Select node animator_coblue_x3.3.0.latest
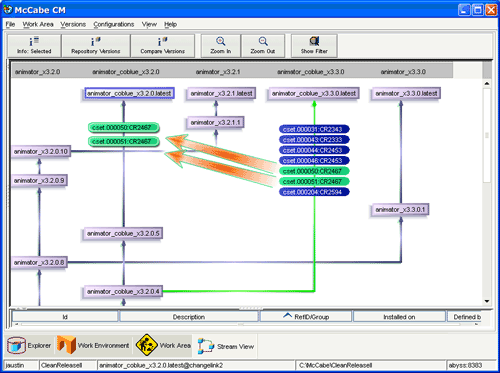500x373 pixels. pyautogui.click(x=314, y=93)
